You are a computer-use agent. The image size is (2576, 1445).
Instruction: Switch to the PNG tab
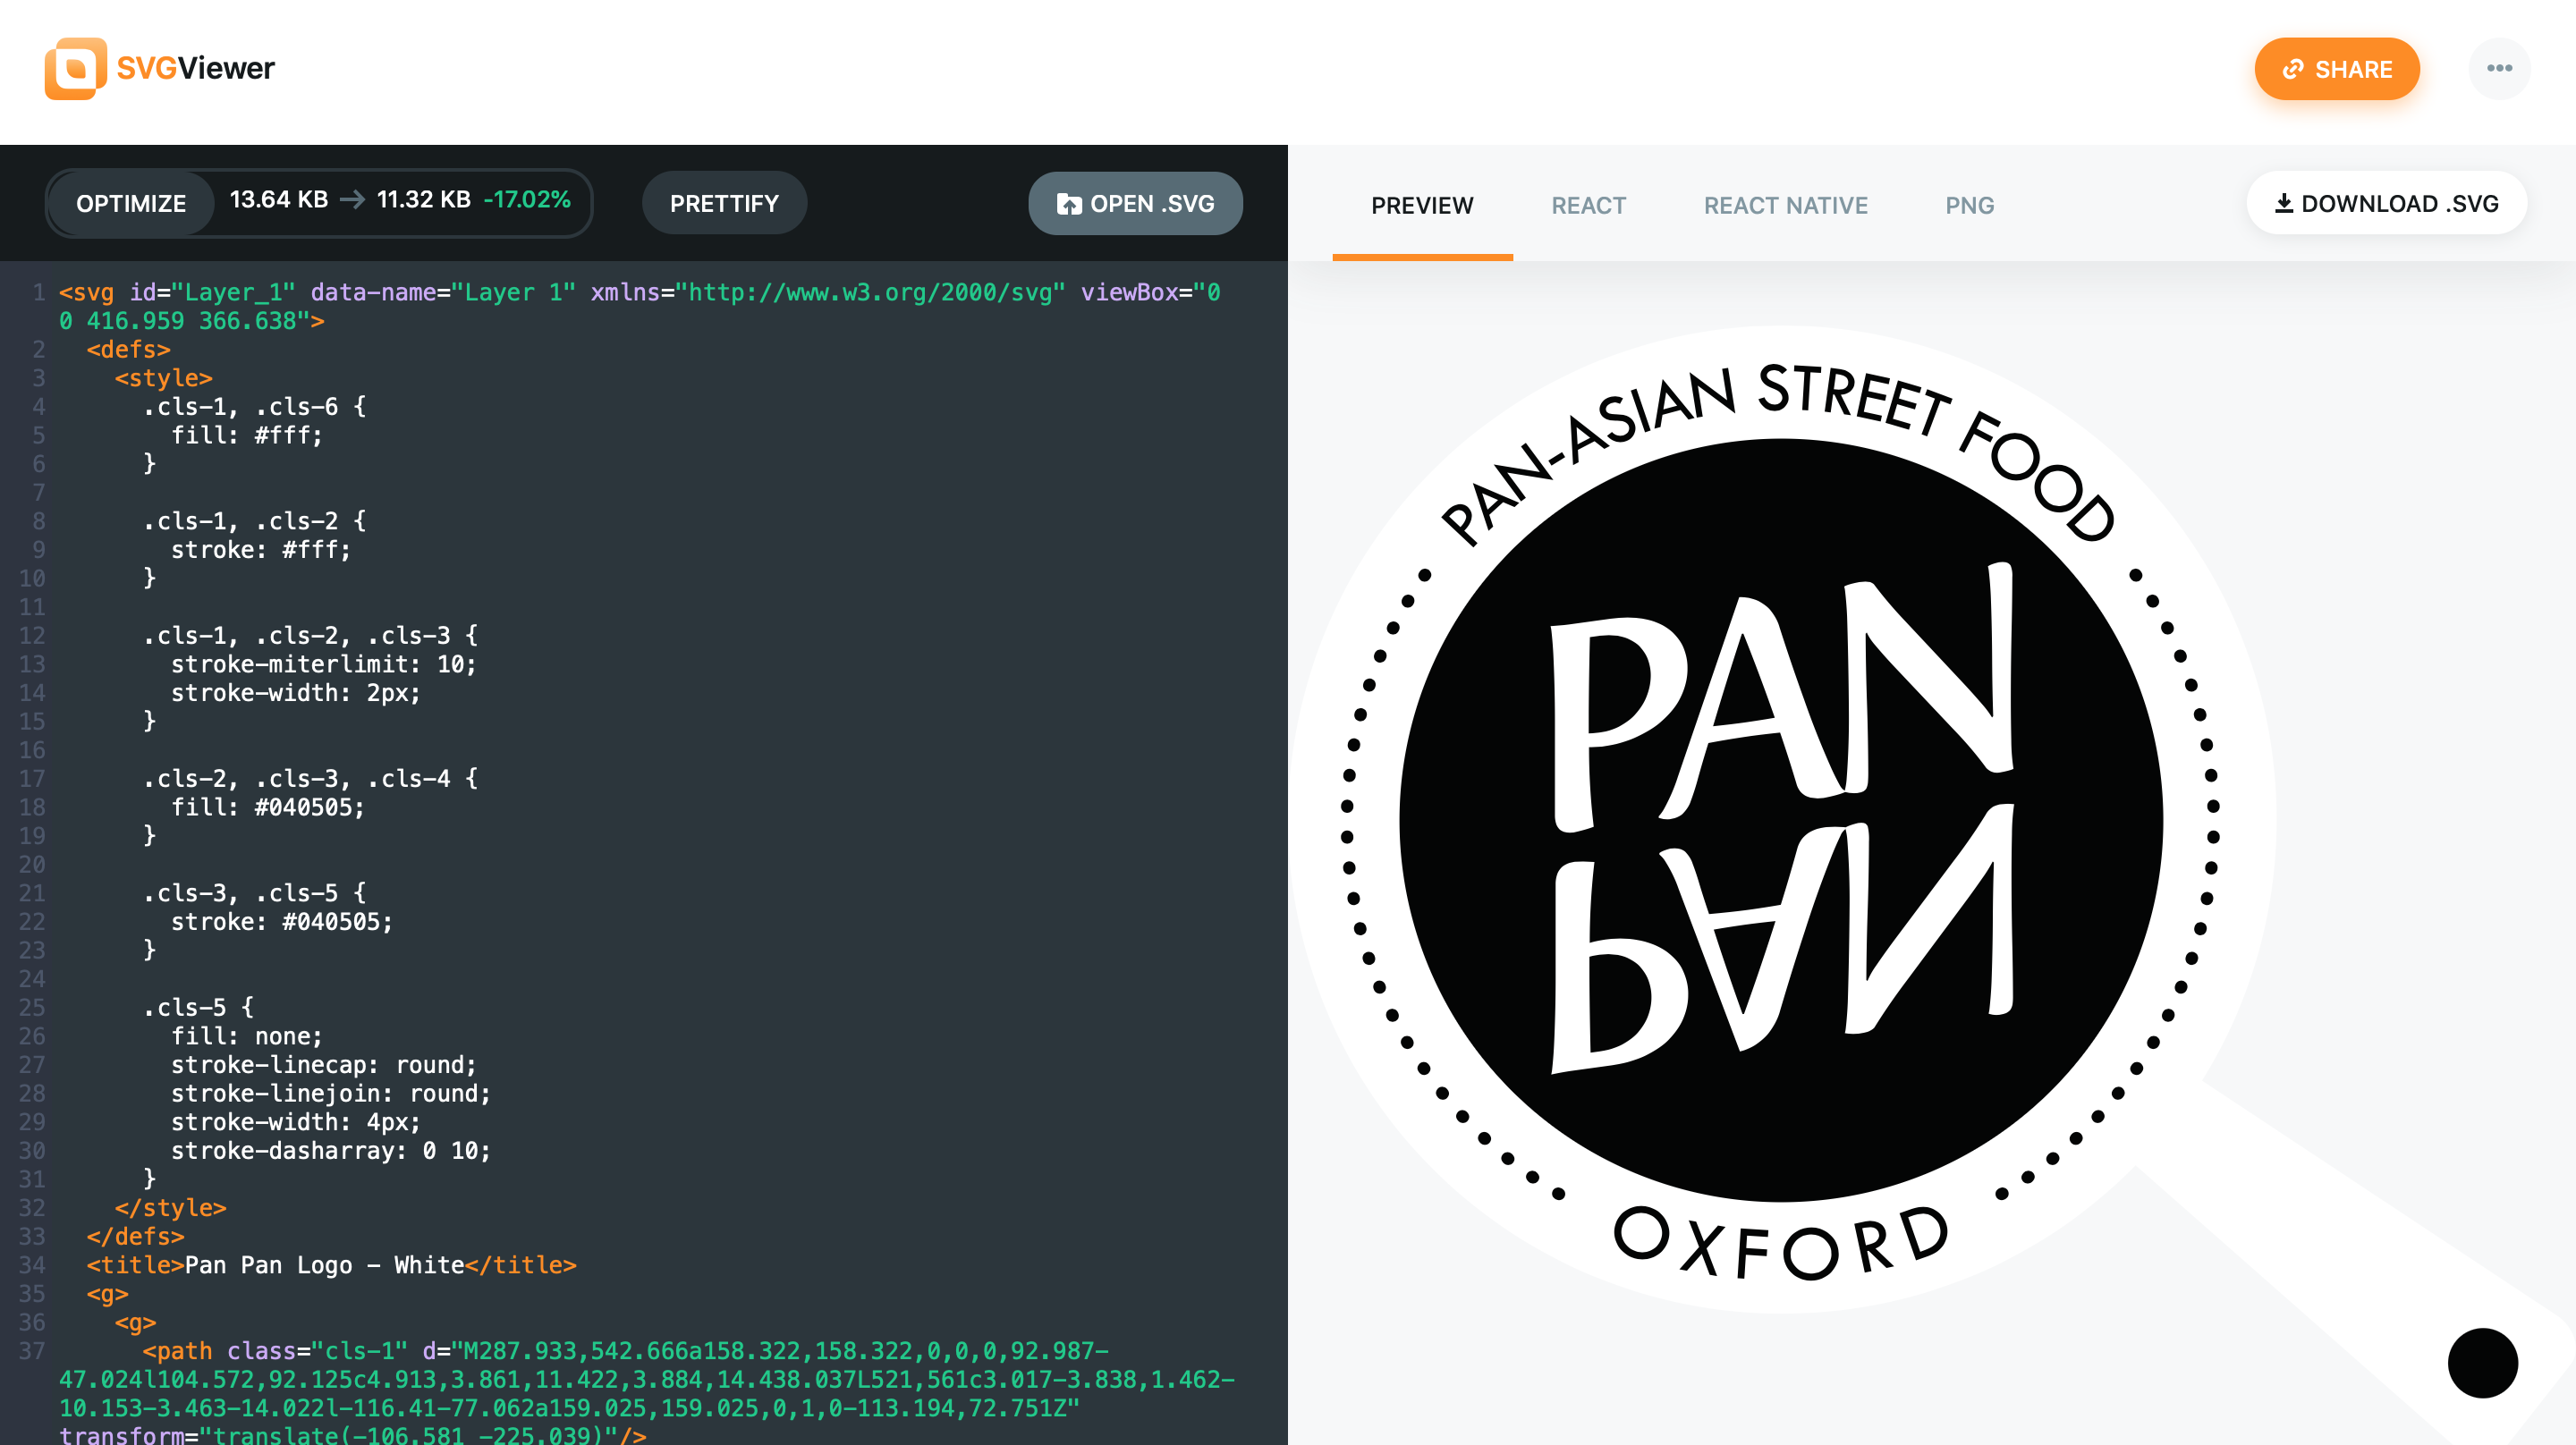(x=1969, y=205)
